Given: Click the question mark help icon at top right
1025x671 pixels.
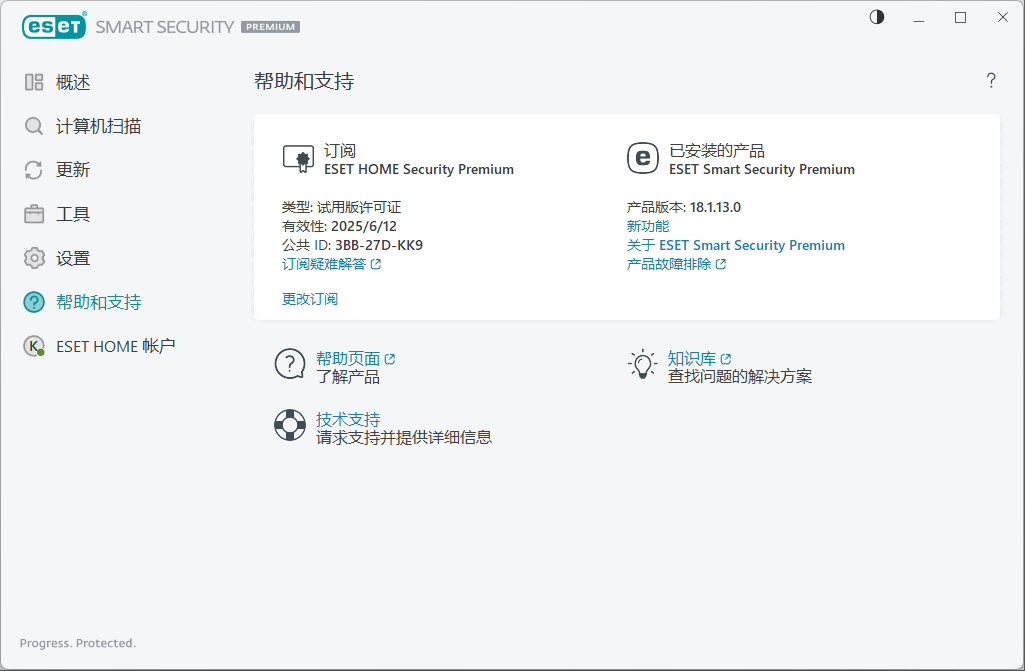Looking at the screenshot, I should pyautogui.click(x=991, y=80).
